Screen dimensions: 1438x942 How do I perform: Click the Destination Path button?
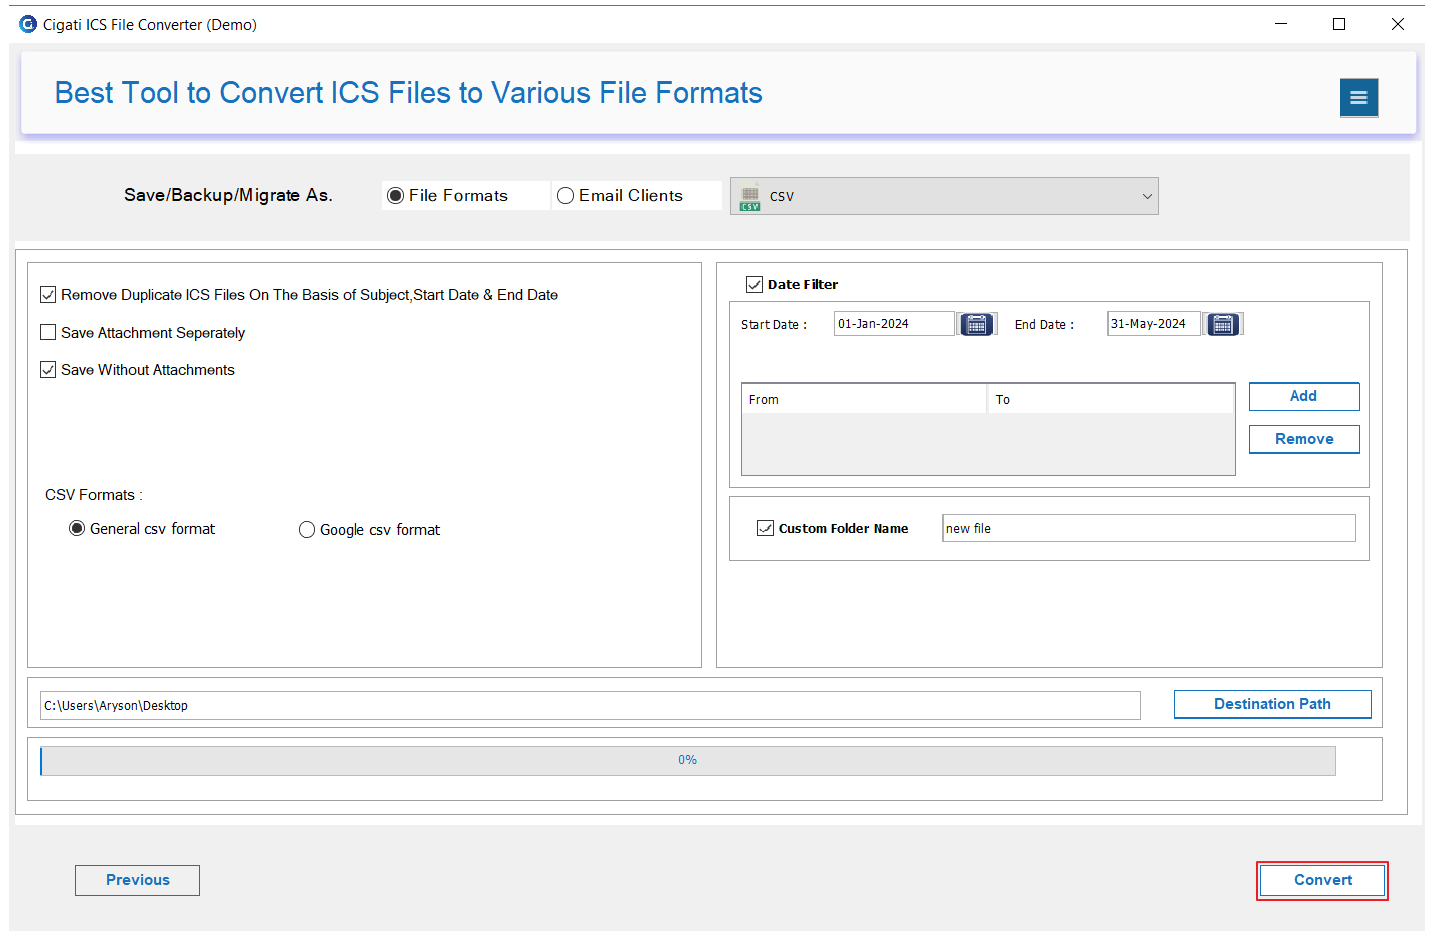click(x=1272, y=704)
